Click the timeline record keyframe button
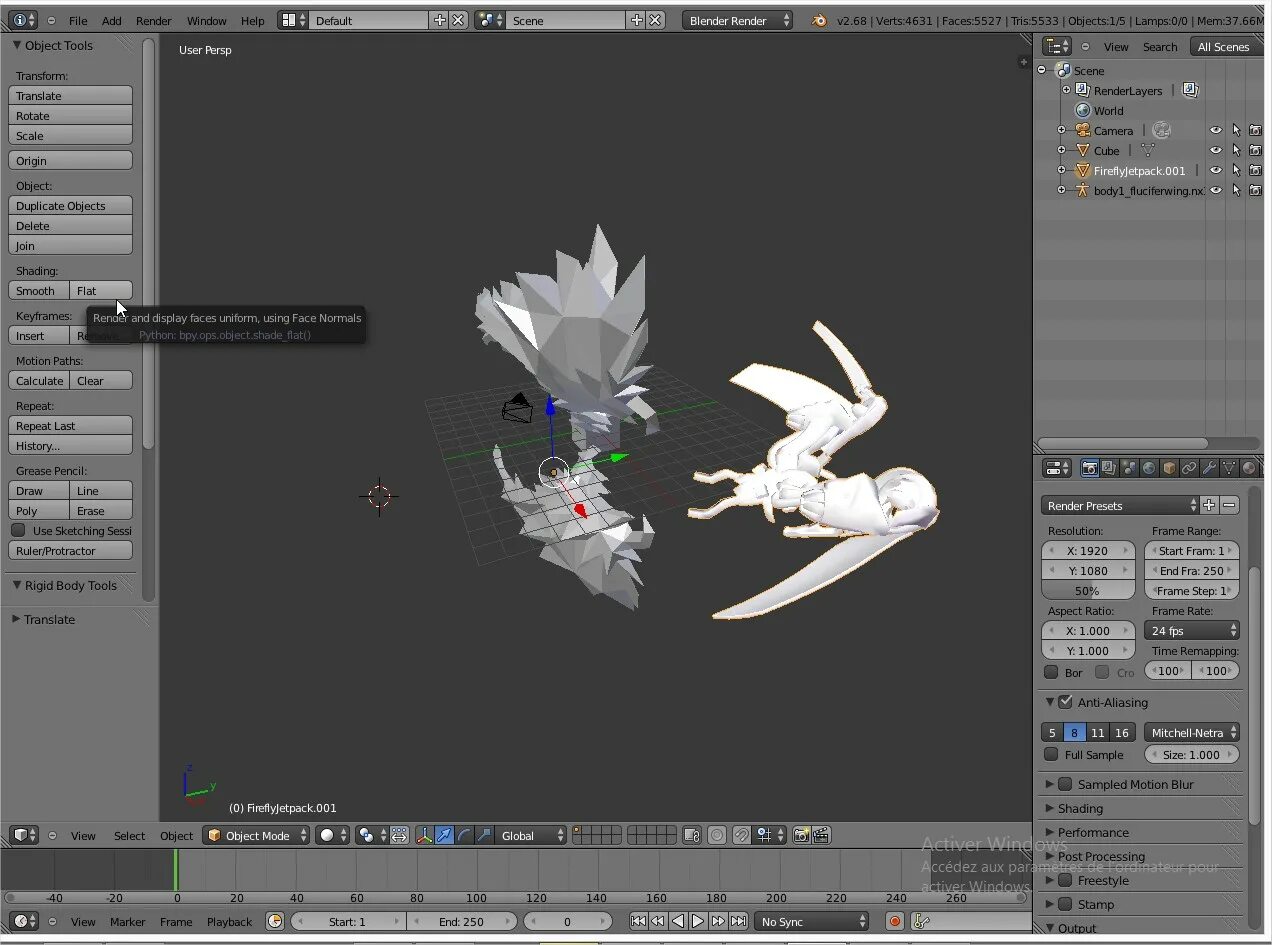 [895, 921]
